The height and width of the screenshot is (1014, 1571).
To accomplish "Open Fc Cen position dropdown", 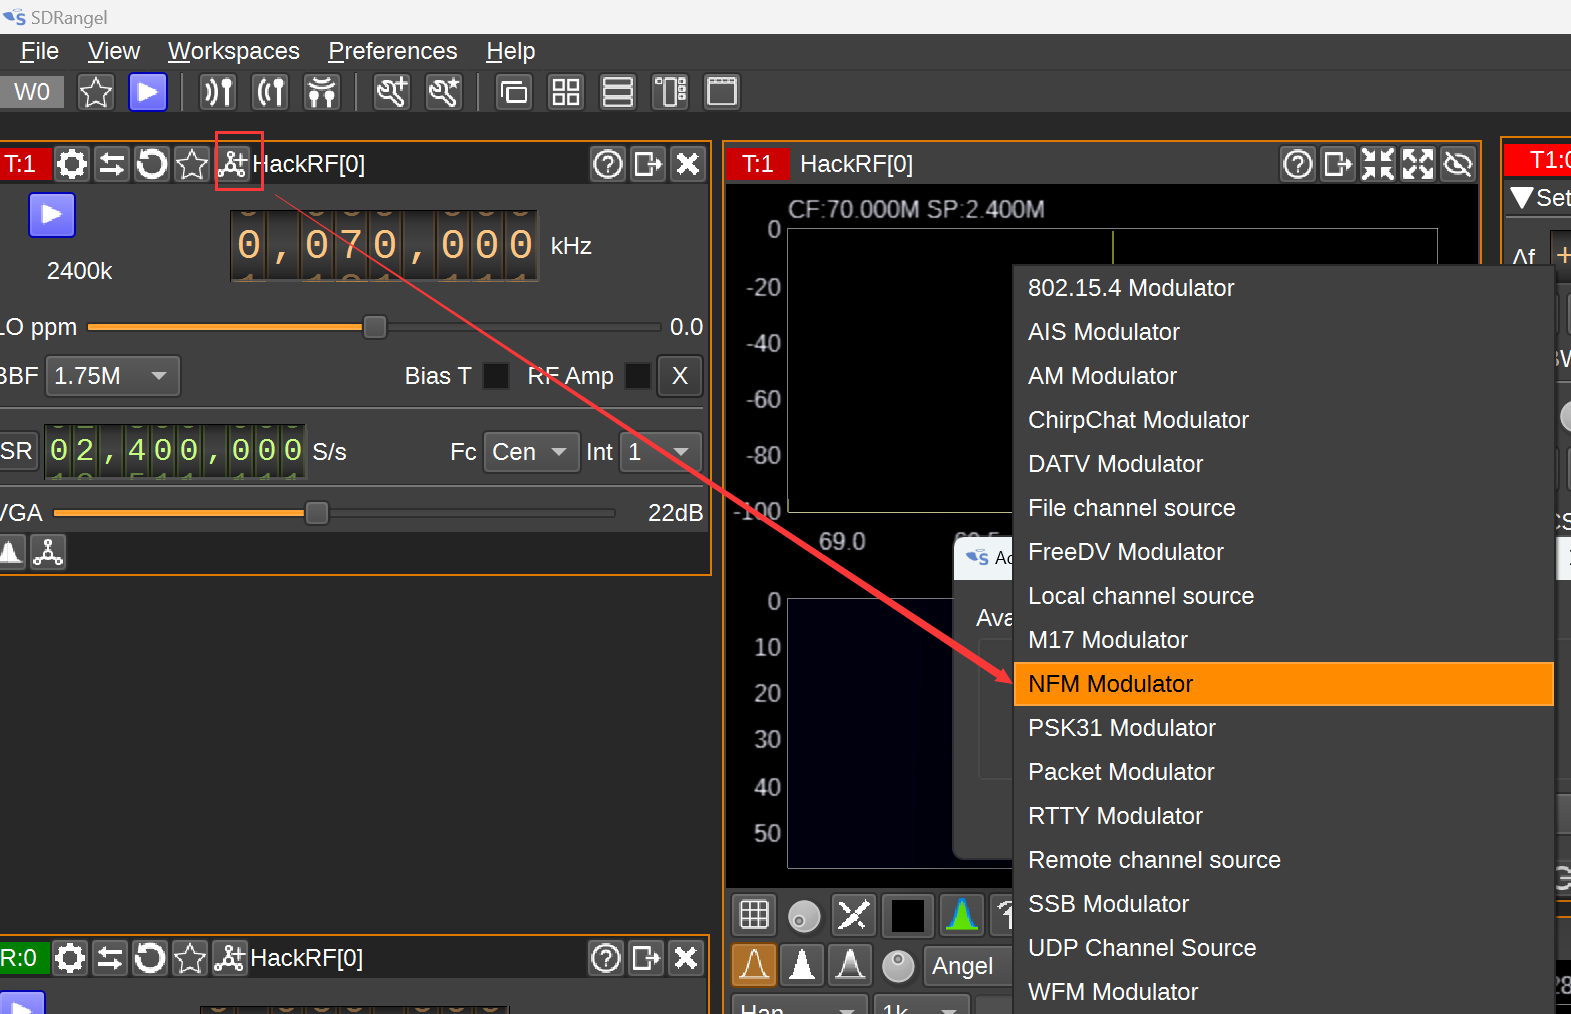I will coord(531,452).
